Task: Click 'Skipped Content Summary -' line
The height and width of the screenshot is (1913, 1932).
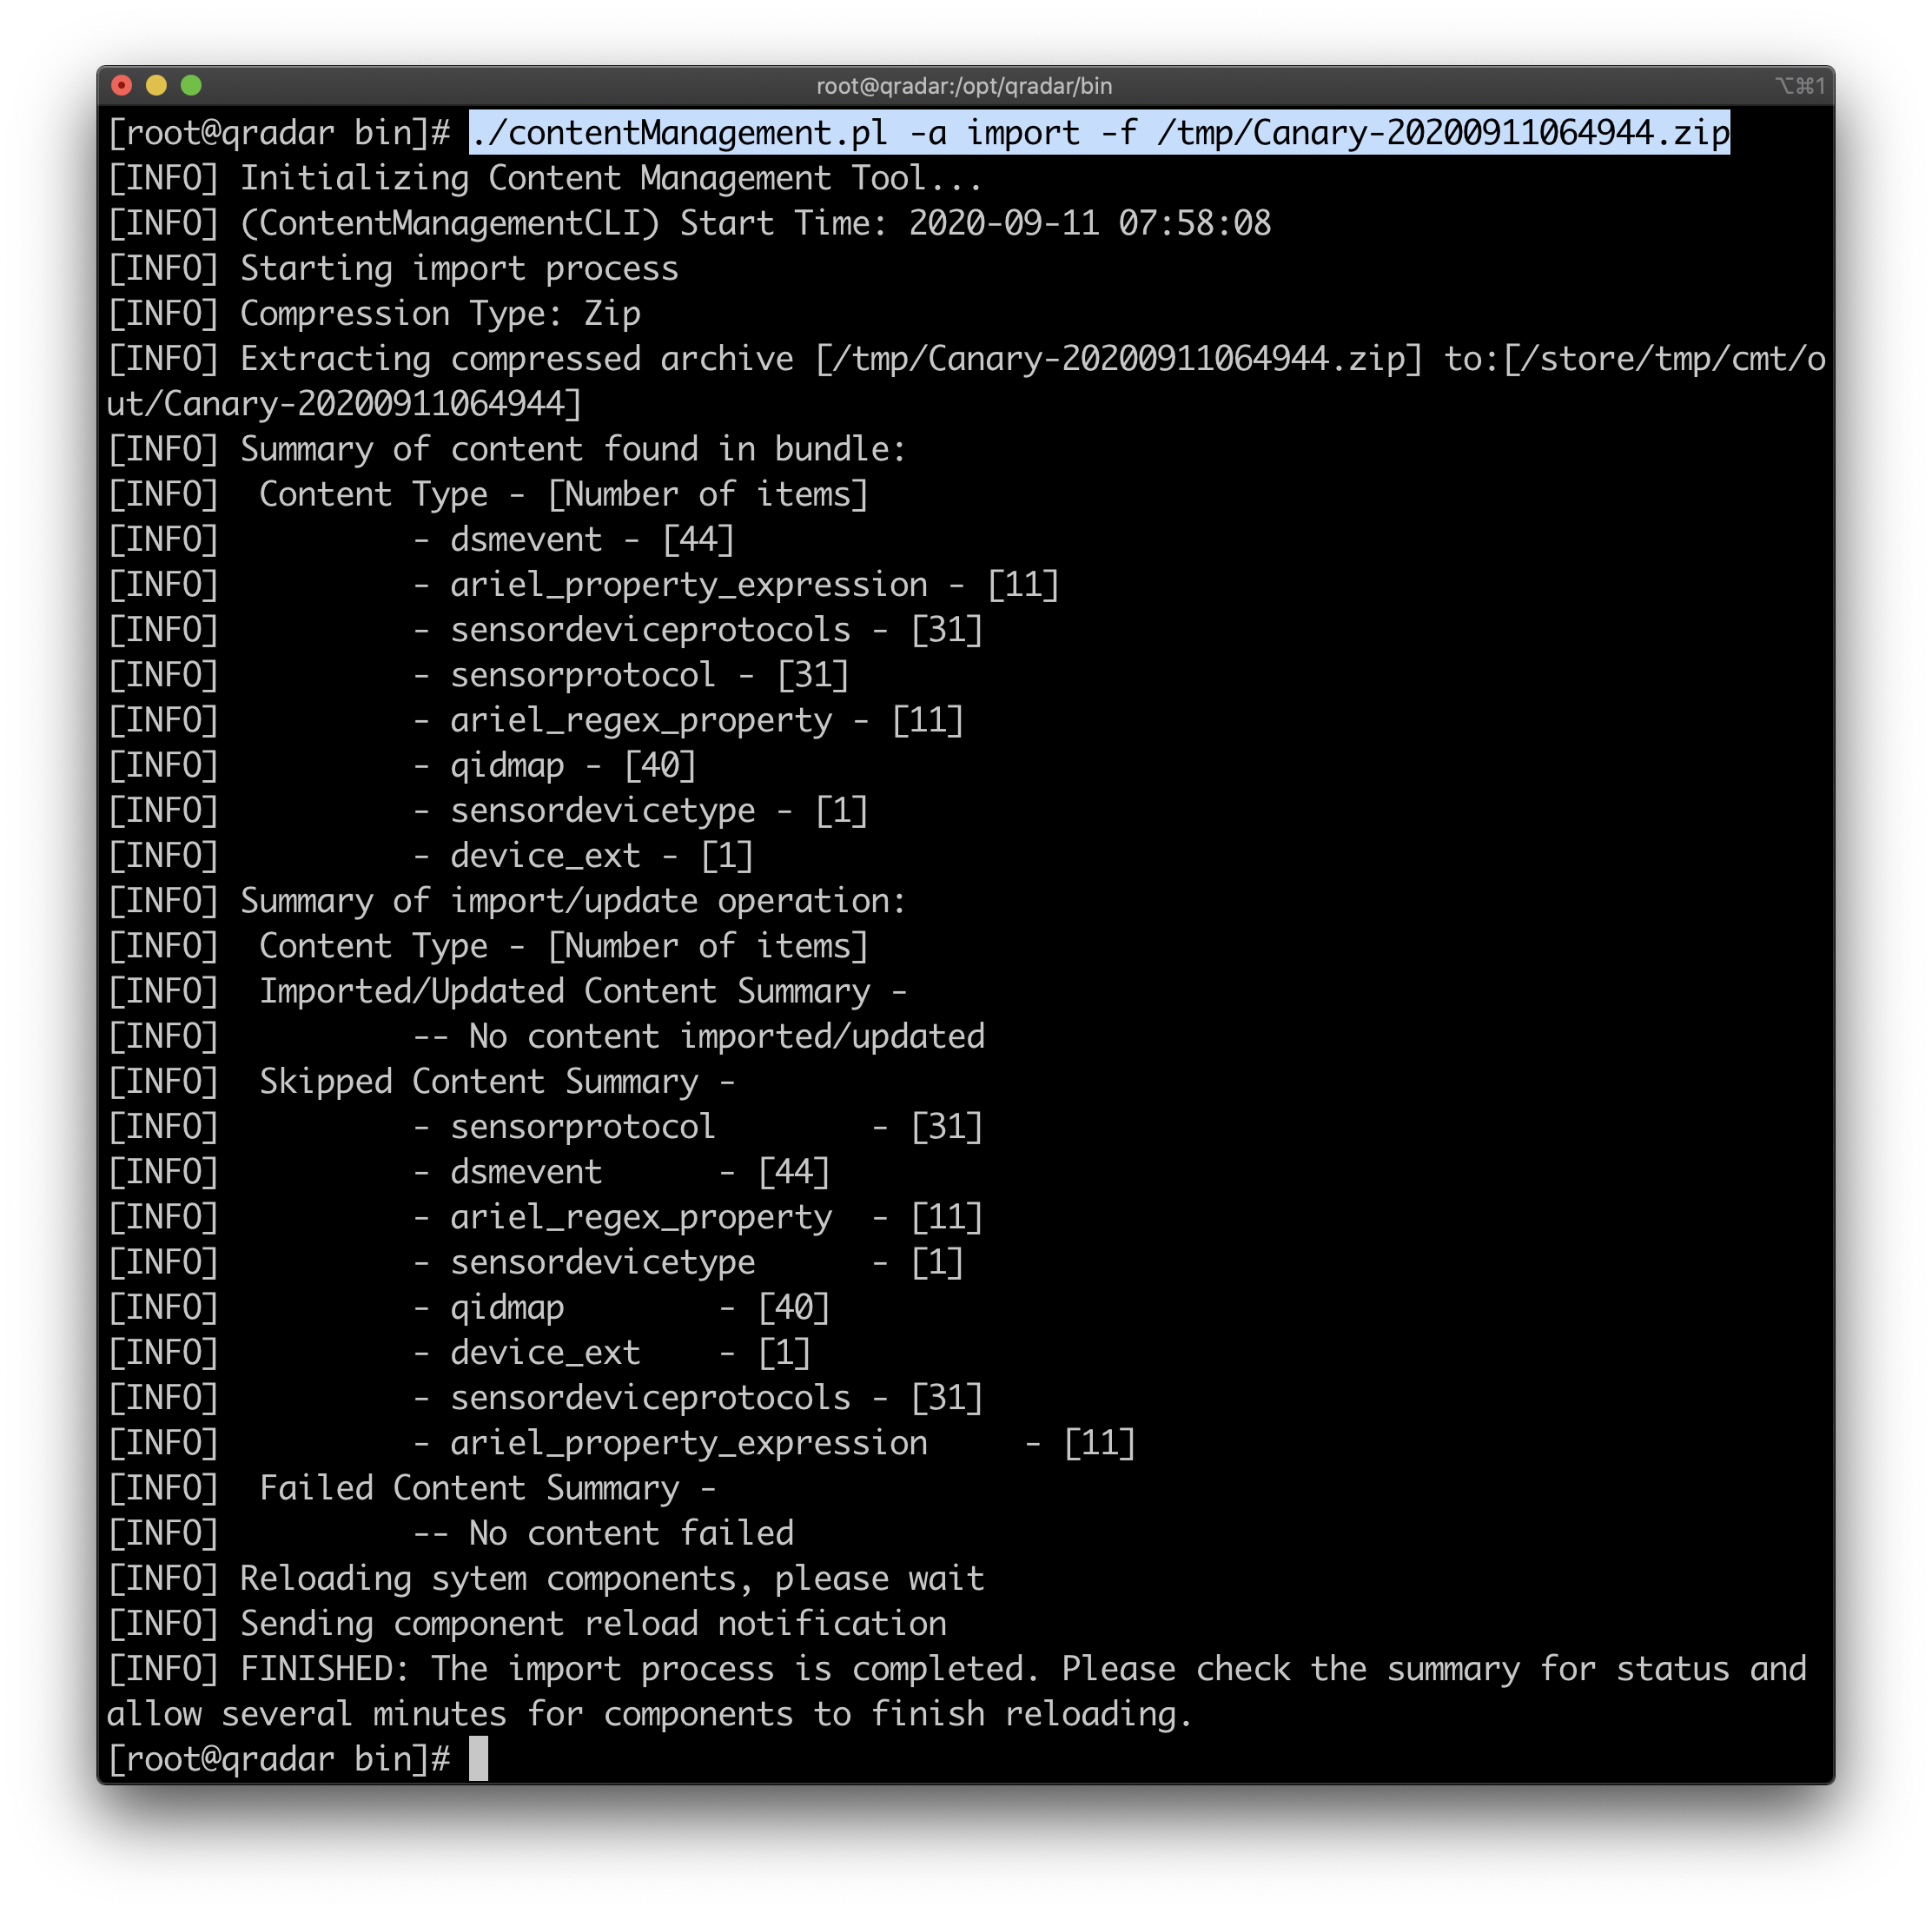Action: 421,1082
